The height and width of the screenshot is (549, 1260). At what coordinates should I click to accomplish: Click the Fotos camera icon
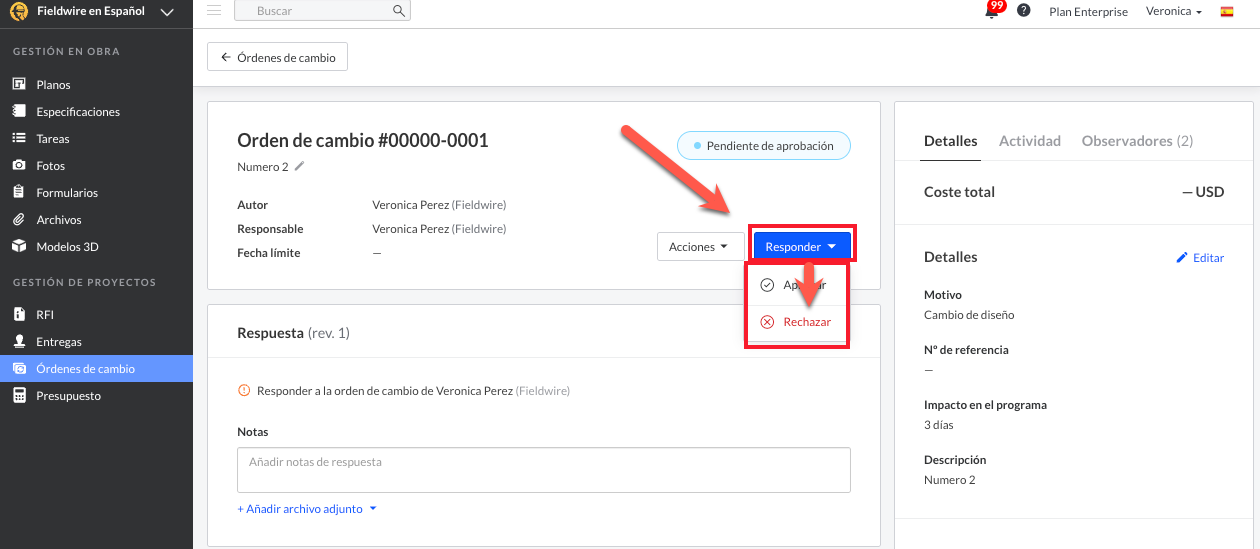pos(18,165)
